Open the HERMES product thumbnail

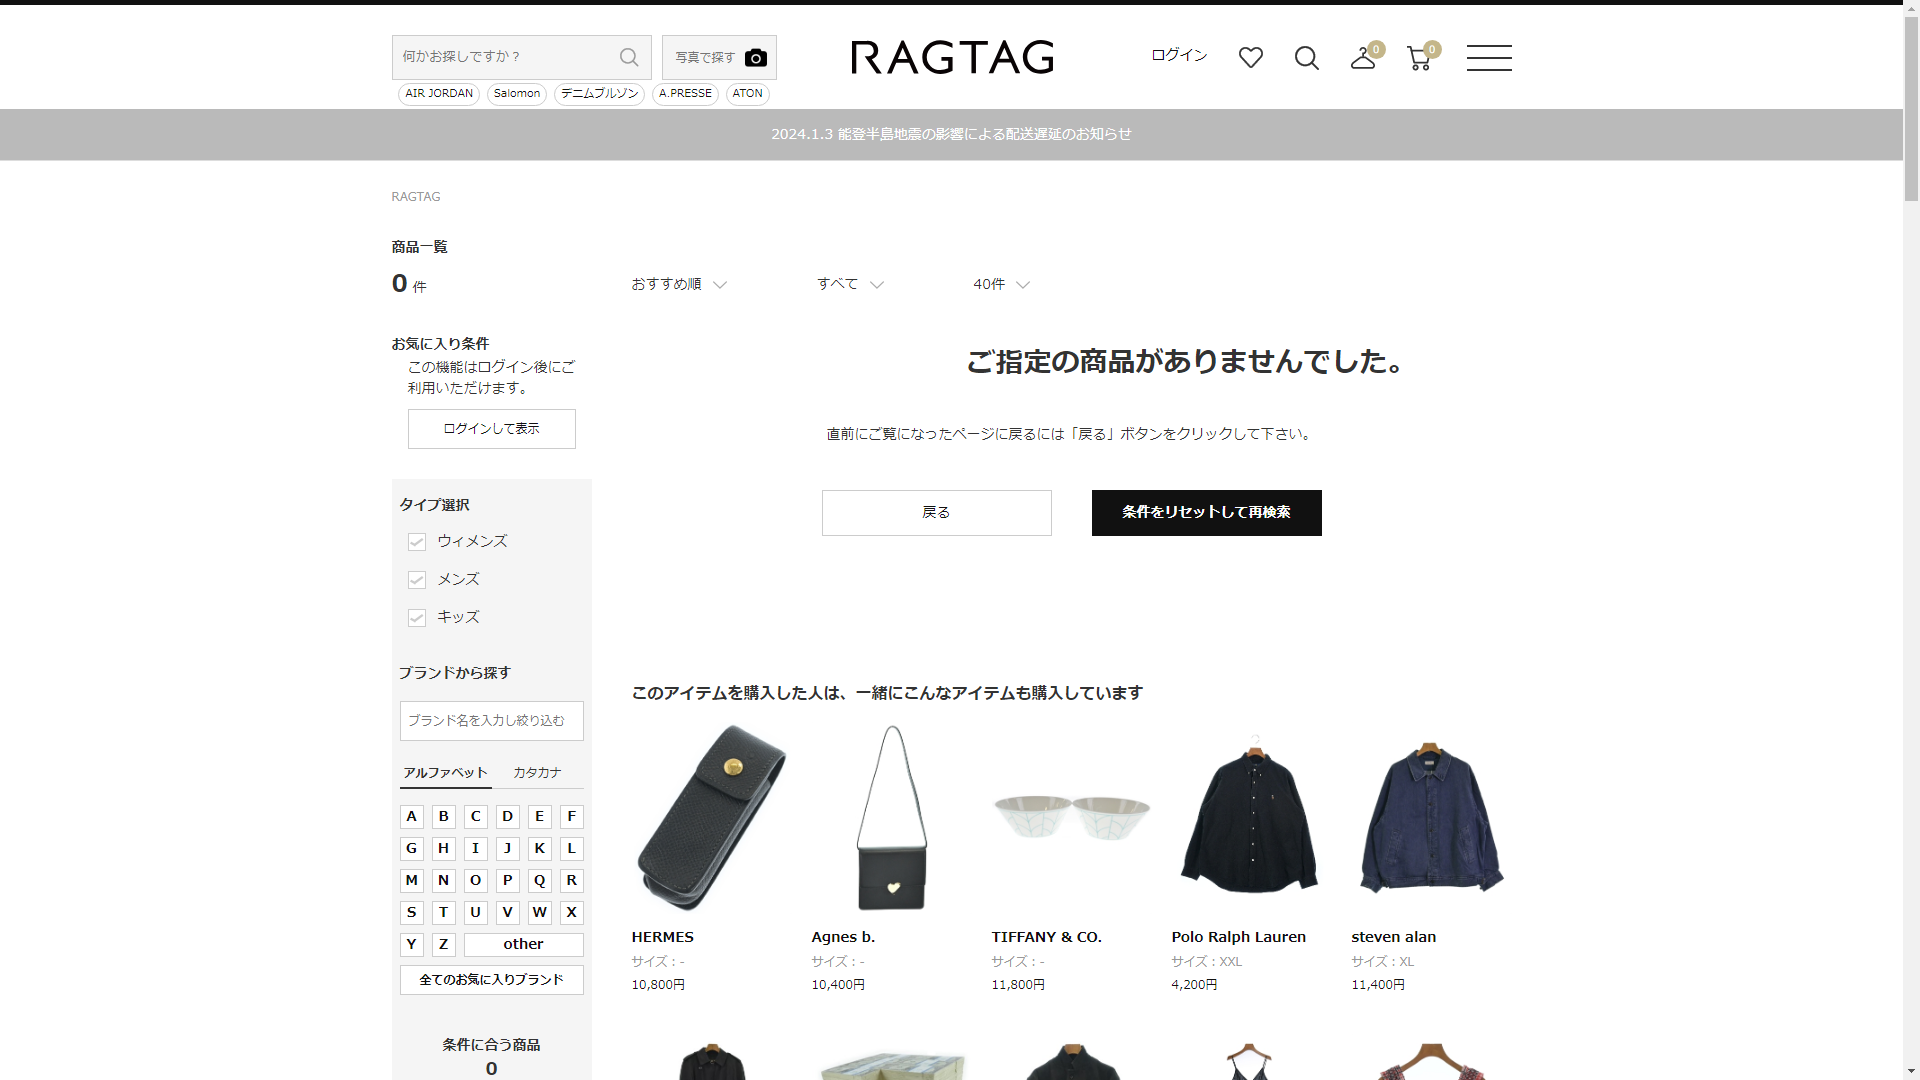(x=710, y=818)
